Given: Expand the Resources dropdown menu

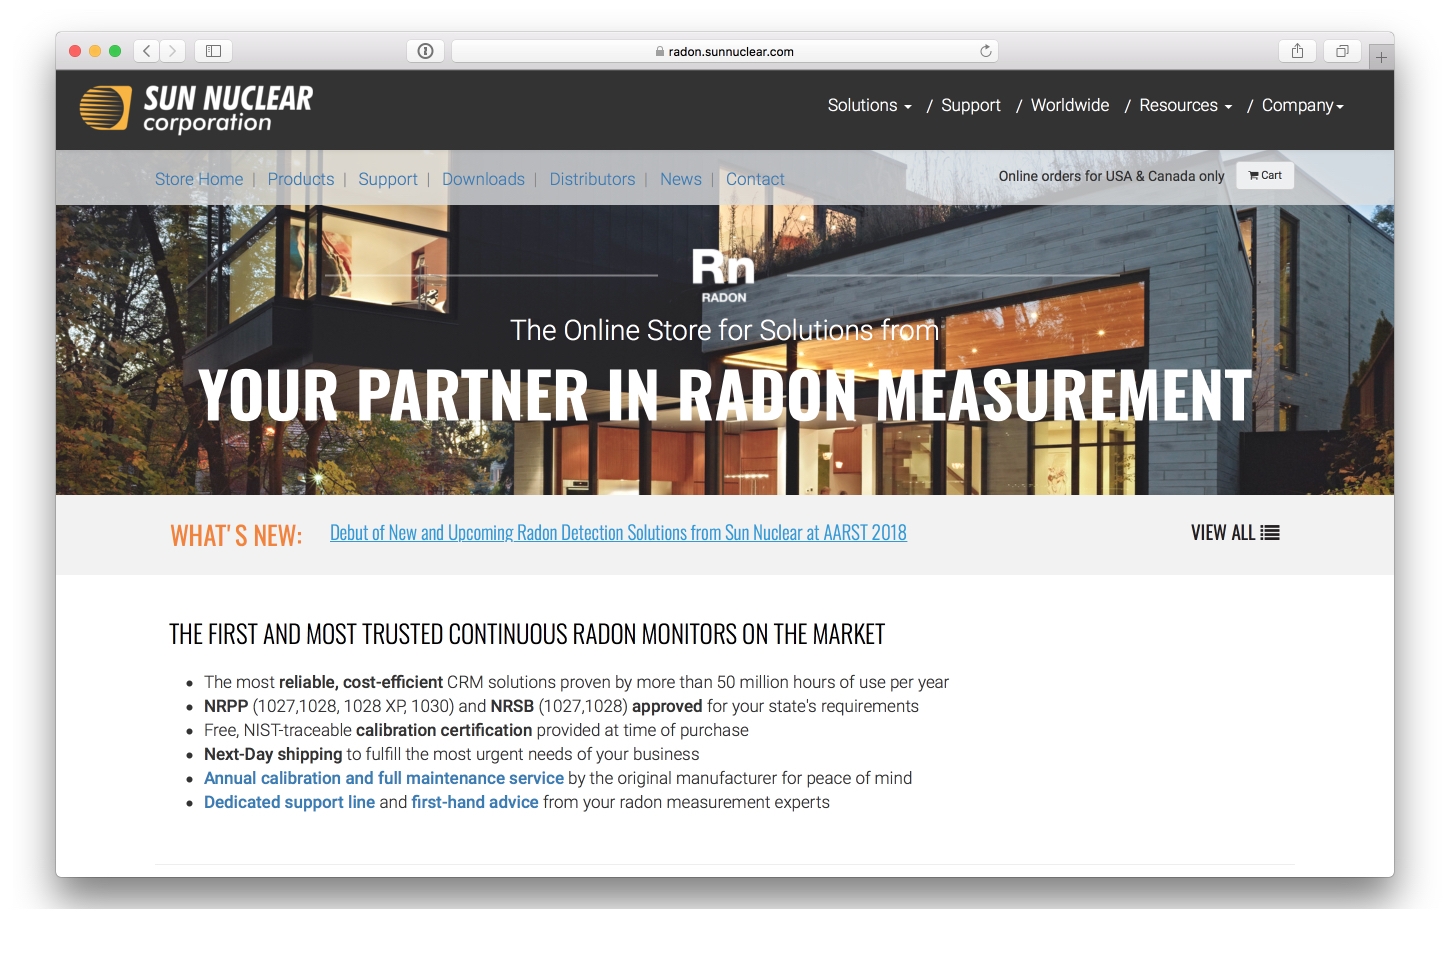Looking at the screenshot, I should click(1184, 106).
